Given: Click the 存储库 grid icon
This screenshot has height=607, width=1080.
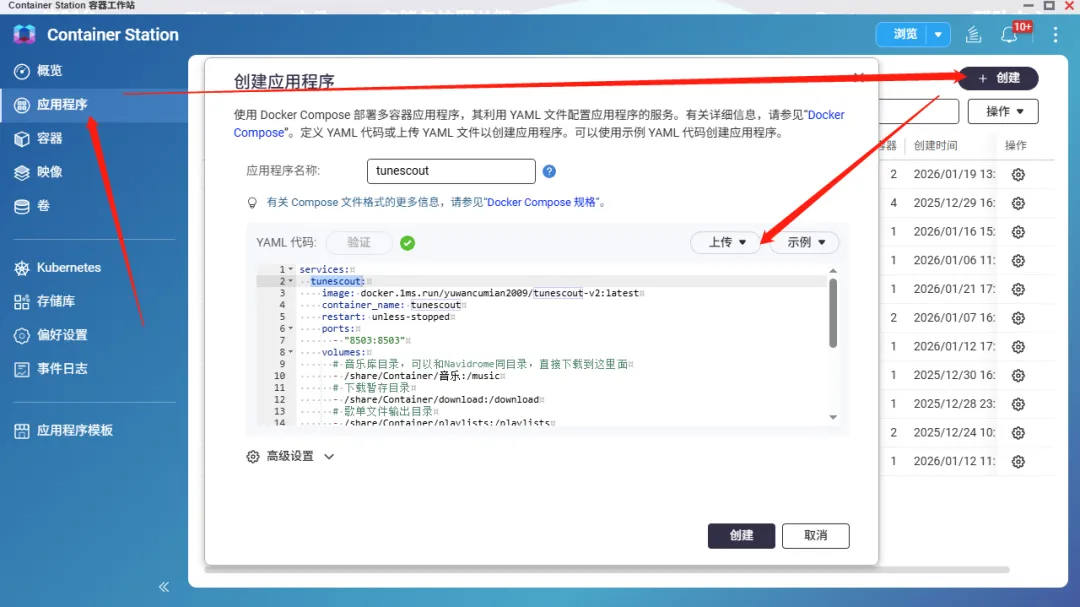Looking at the screenshot, I should pos(22,302).
